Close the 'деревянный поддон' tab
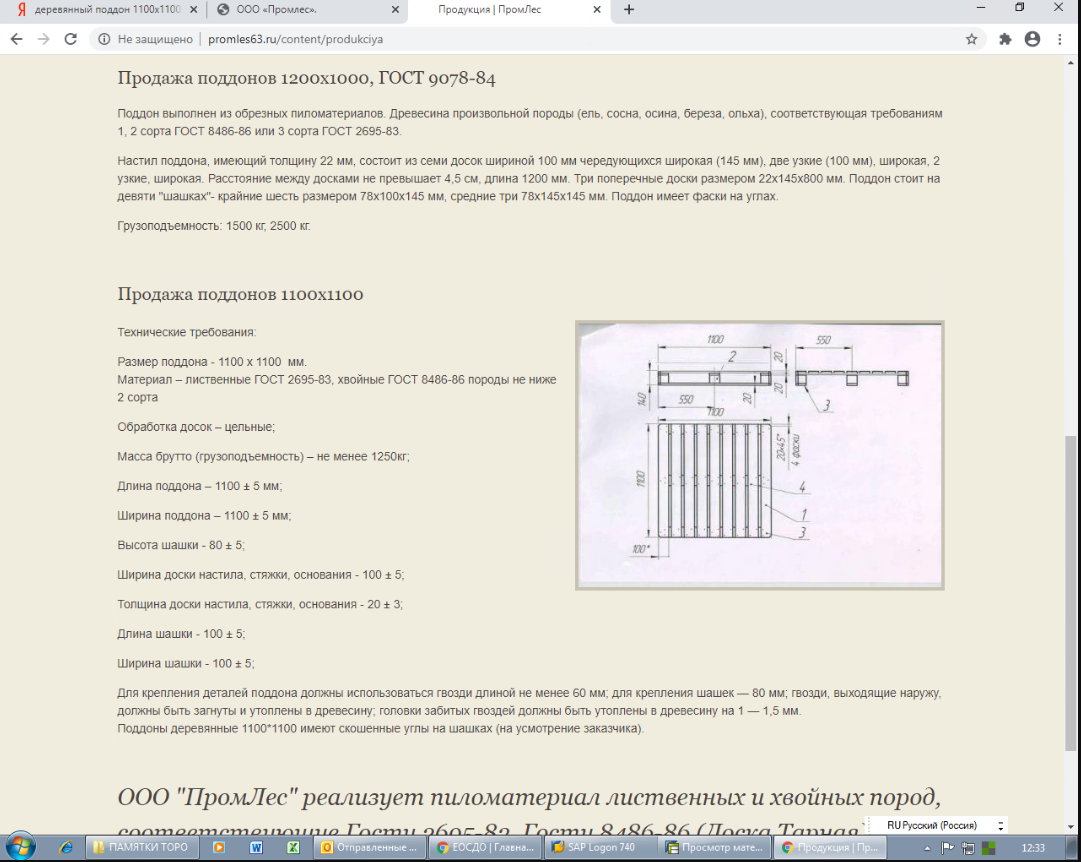1081x862 pixels. [194, 10]
